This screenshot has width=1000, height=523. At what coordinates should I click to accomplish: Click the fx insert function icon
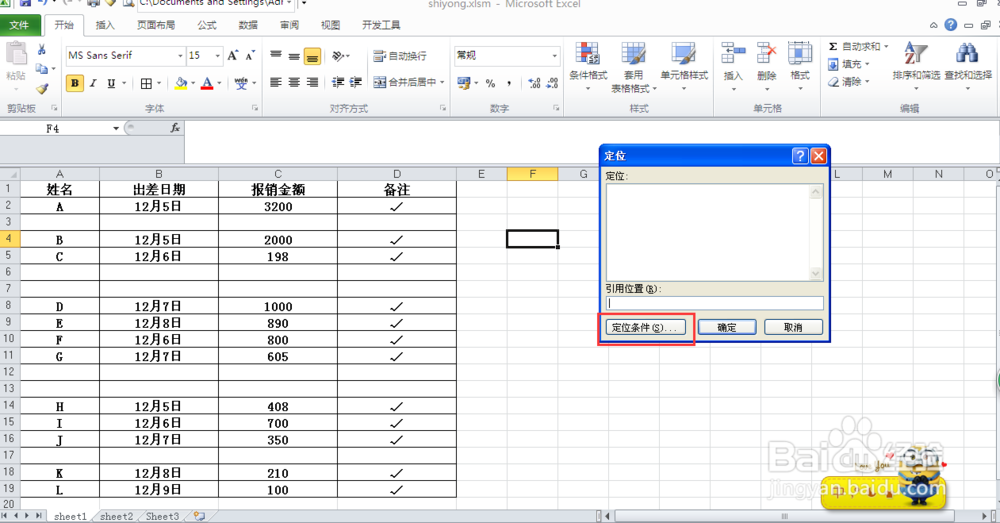point(175,128)
